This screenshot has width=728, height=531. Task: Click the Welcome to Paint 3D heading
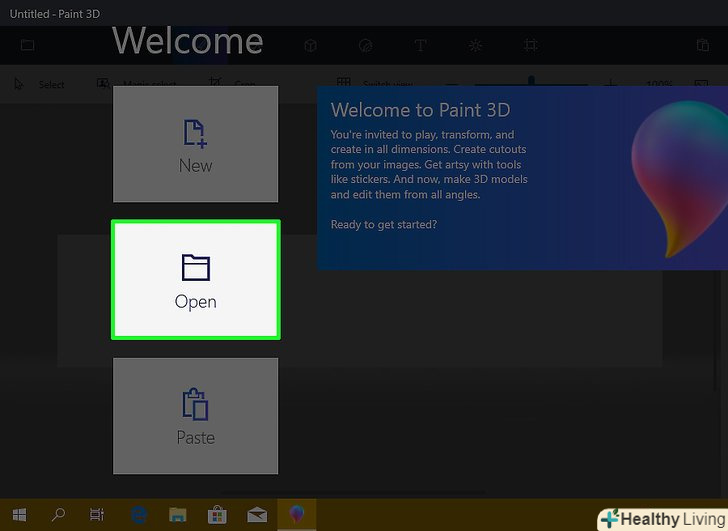[x=420, y=110]
